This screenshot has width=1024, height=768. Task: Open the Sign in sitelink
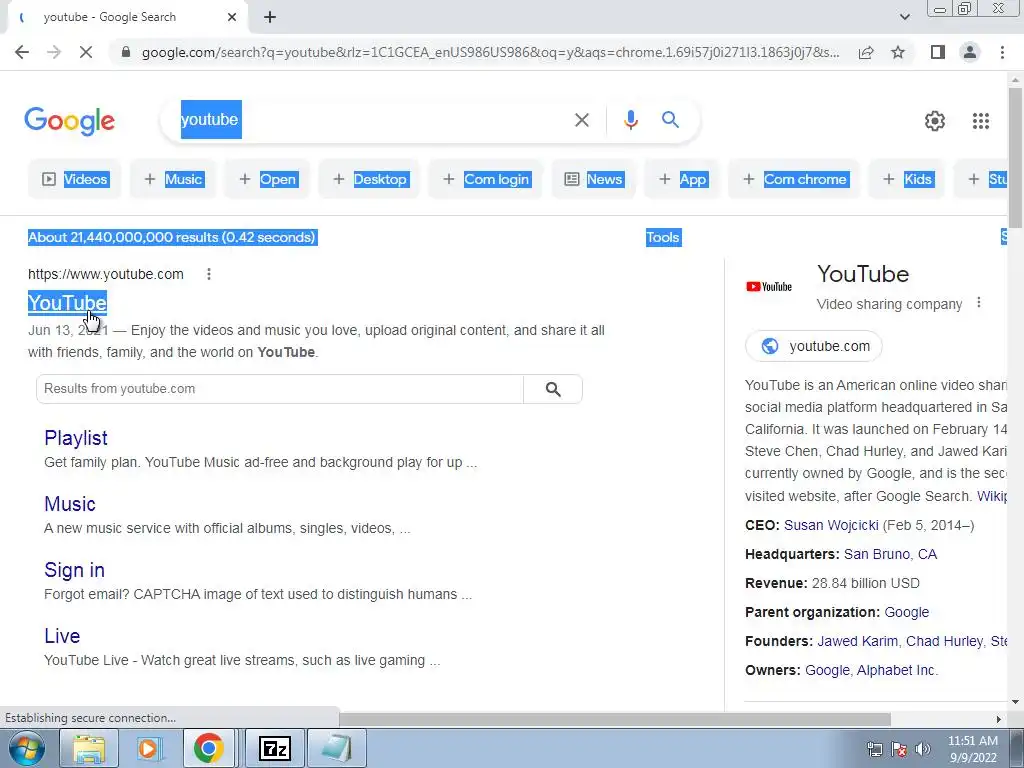[74, 570]
